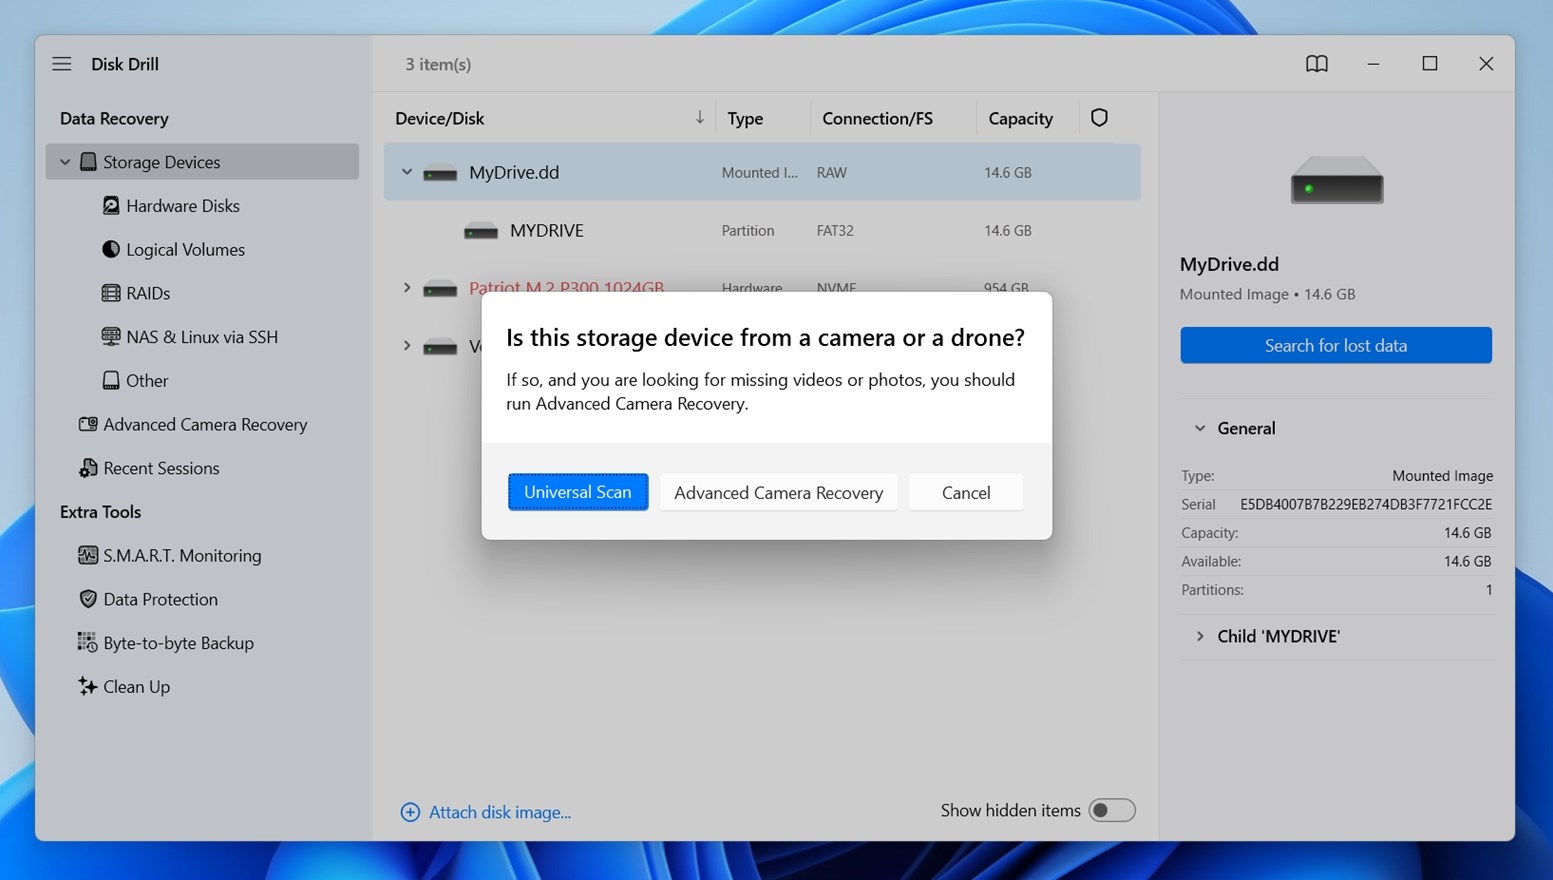Image resolution: width=1553 pixels, height=880 pixels.
Task: Choose Advanced Camera Recovery dialog button
Action: [778, 492]
